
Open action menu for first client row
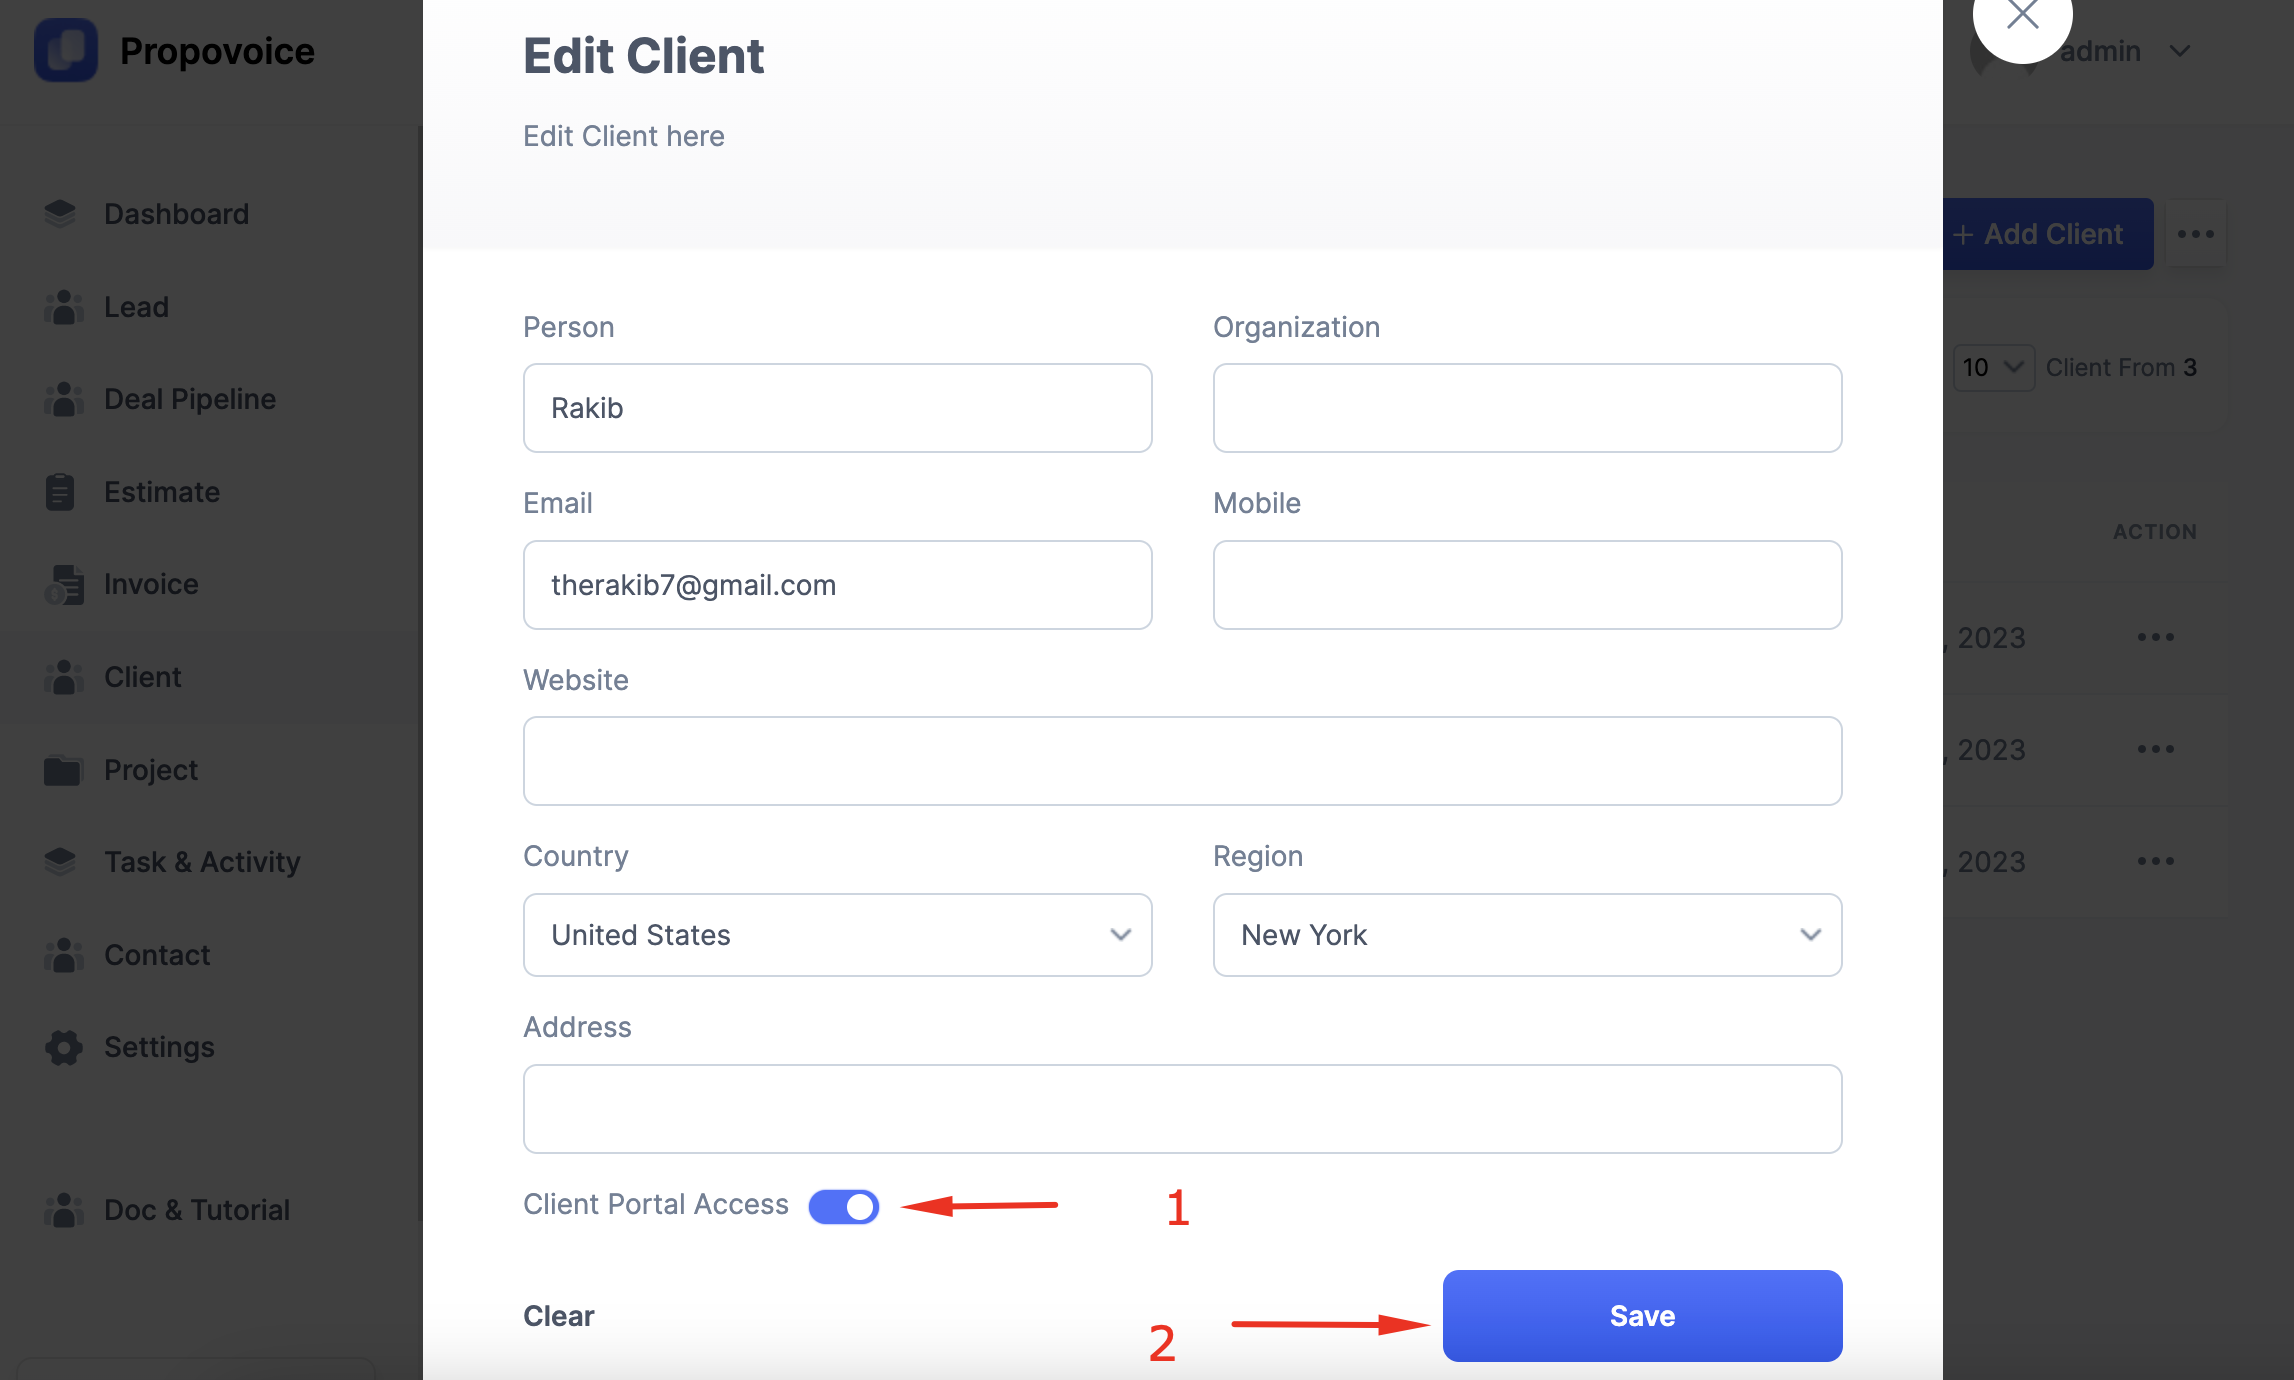2156,637
